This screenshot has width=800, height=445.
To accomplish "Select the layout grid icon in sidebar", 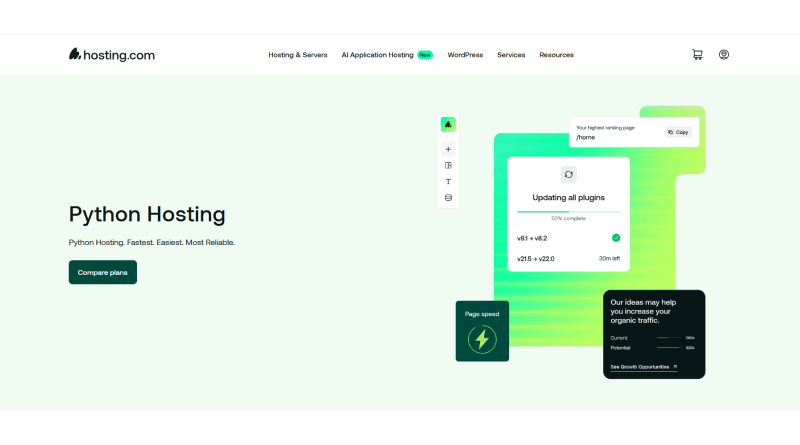I will 448,165.
